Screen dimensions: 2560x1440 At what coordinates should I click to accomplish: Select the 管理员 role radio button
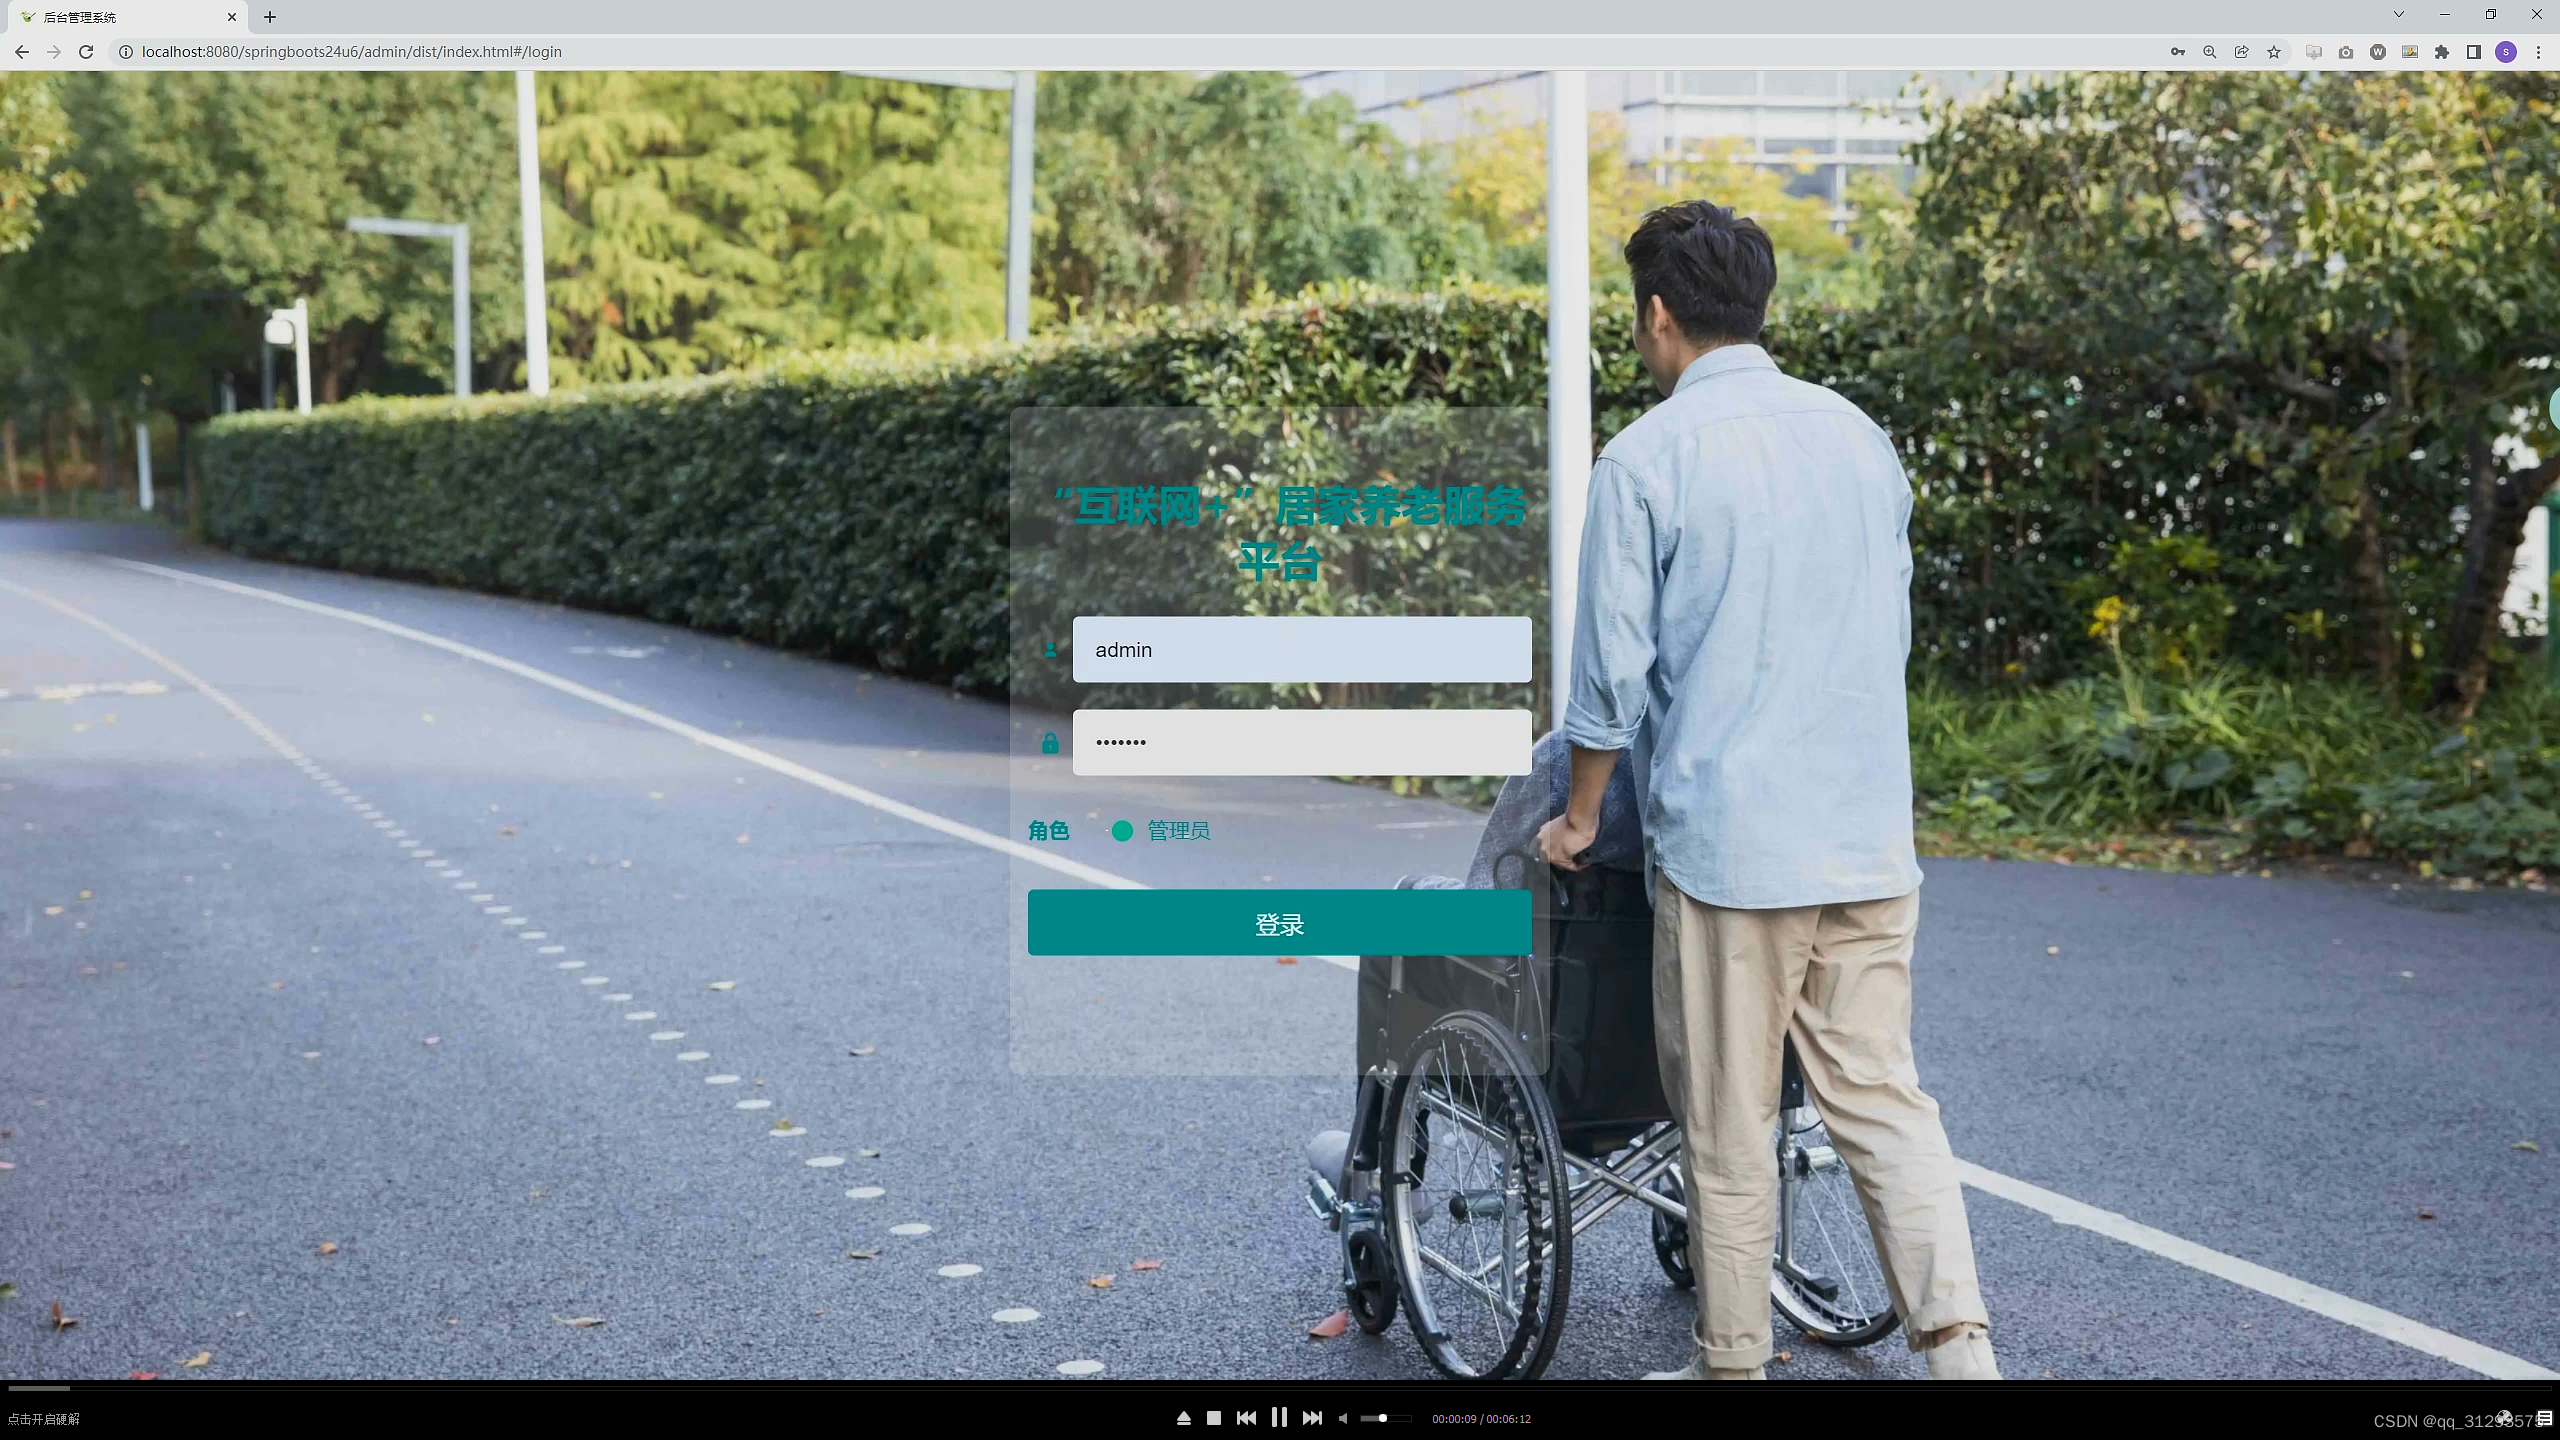pos(1122,831)
